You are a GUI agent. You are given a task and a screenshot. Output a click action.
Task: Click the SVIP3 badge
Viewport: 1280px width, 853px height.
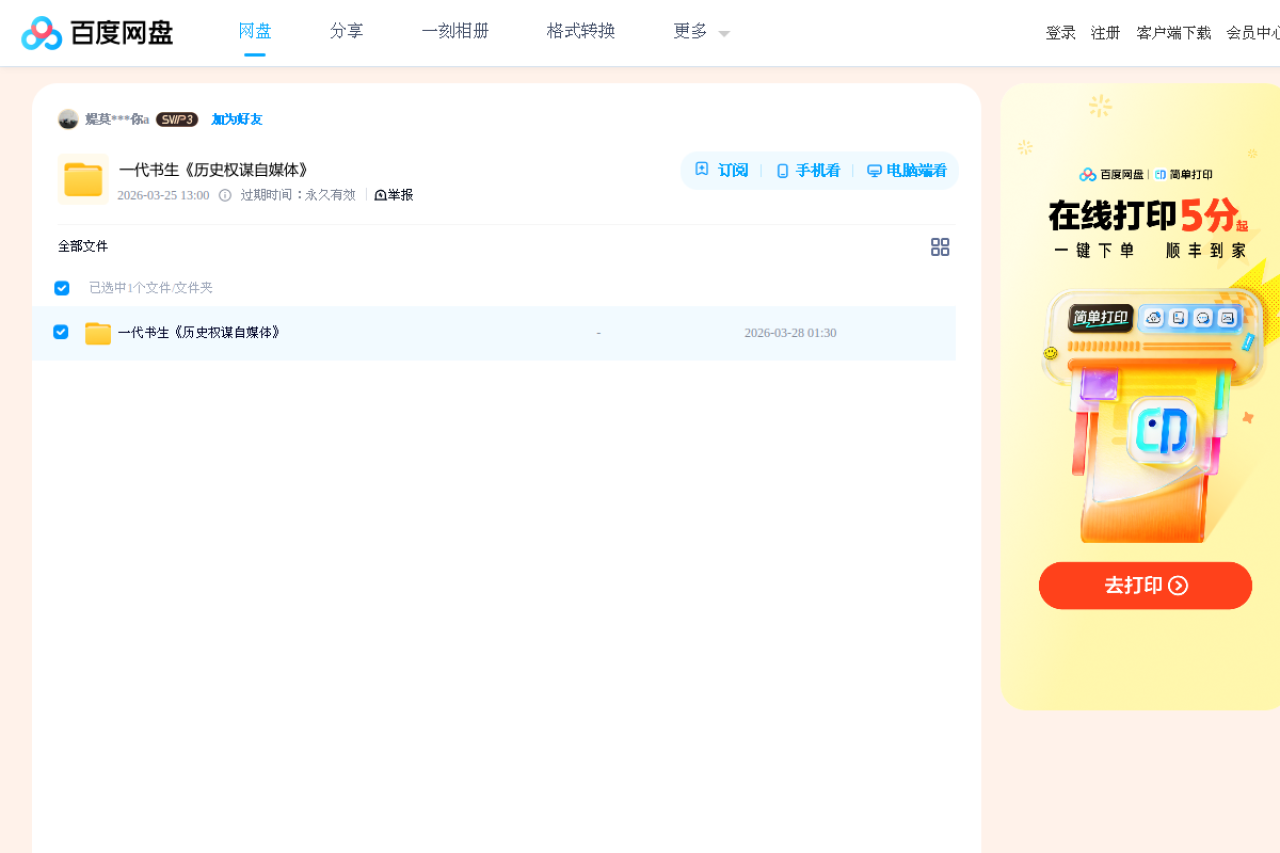point(177,119)
